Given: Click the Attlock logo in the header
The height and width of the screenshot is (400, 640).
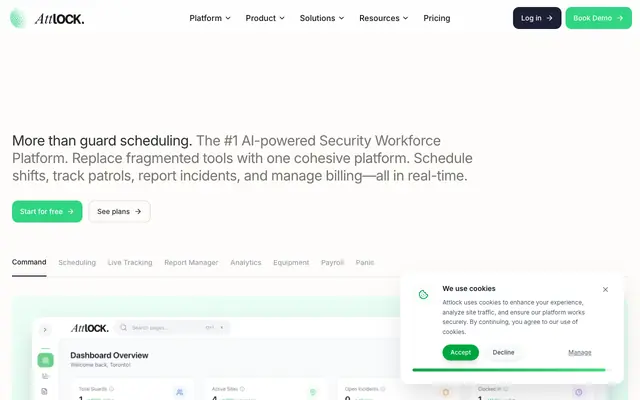Looking at the screenshot, I should pyautogui.click(x=47, y=18).
